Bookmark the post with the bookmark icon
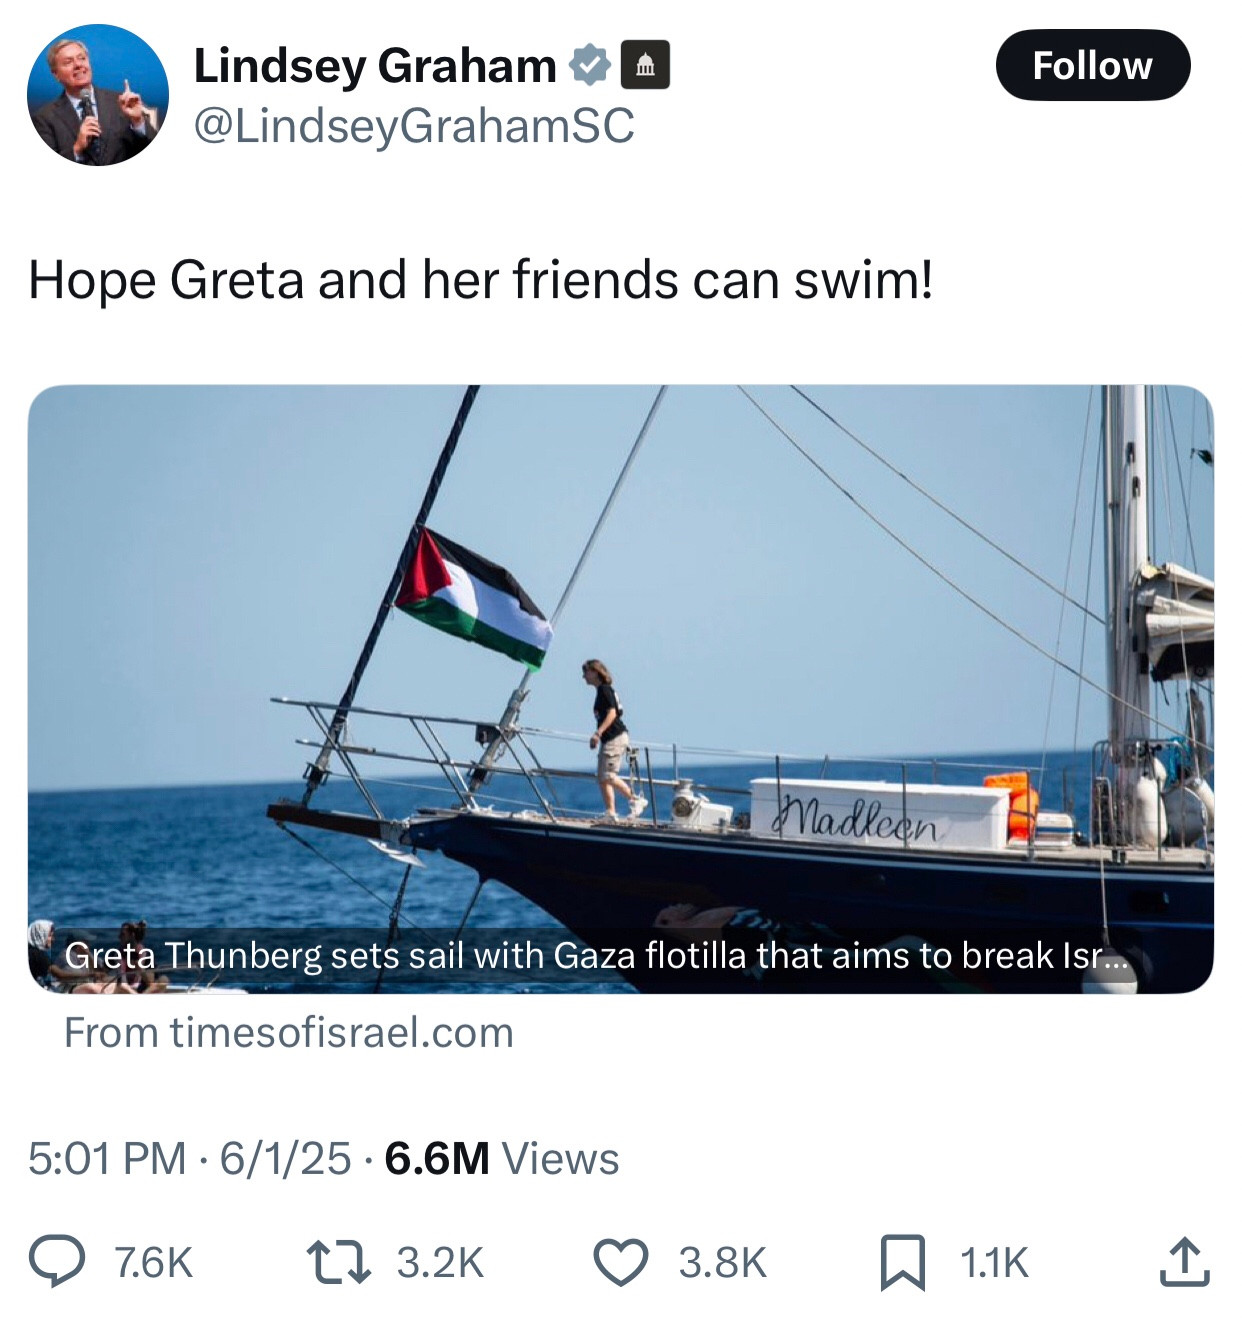This screenshot has height=1341, width=1242. (903, 1262)
